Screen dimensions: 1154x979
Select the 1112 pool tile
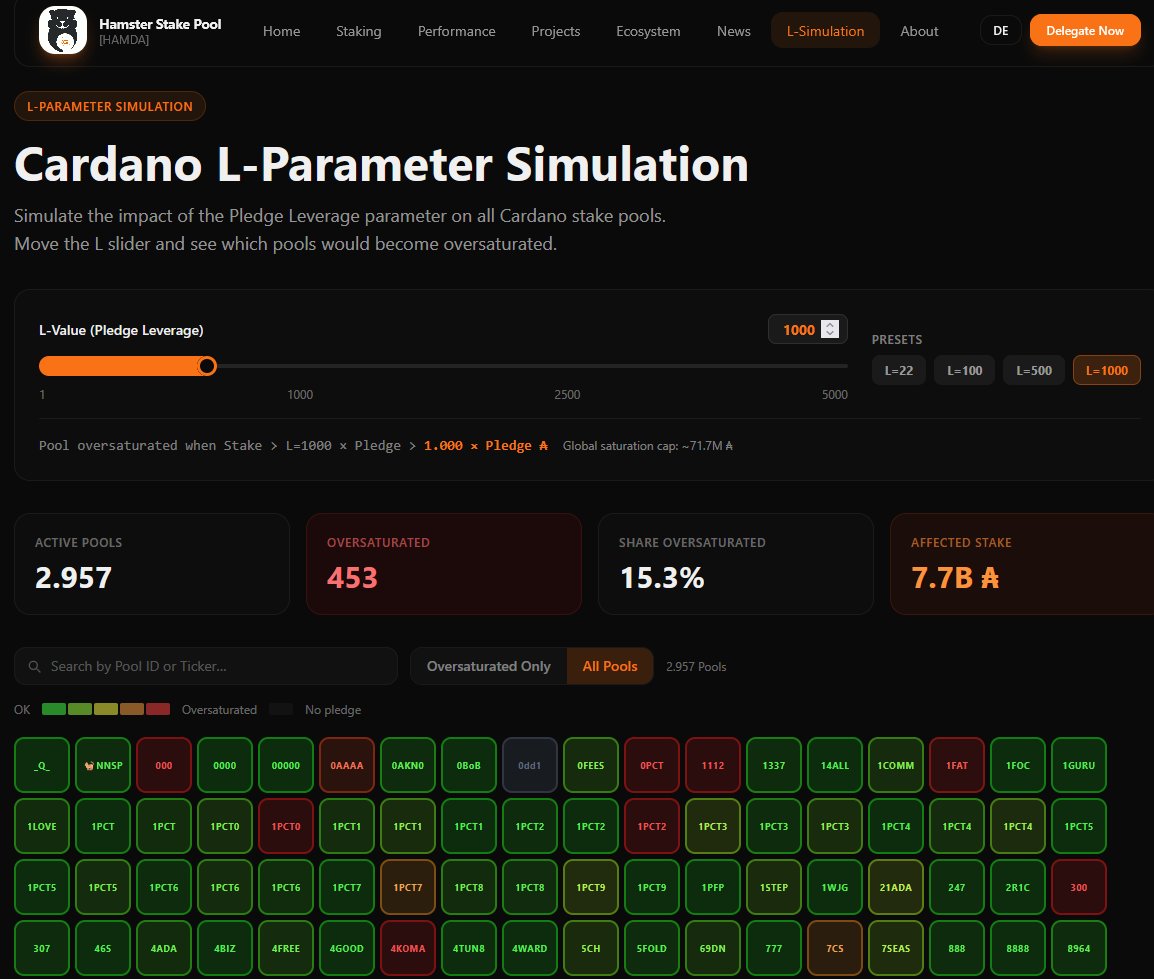coord(713,765)
